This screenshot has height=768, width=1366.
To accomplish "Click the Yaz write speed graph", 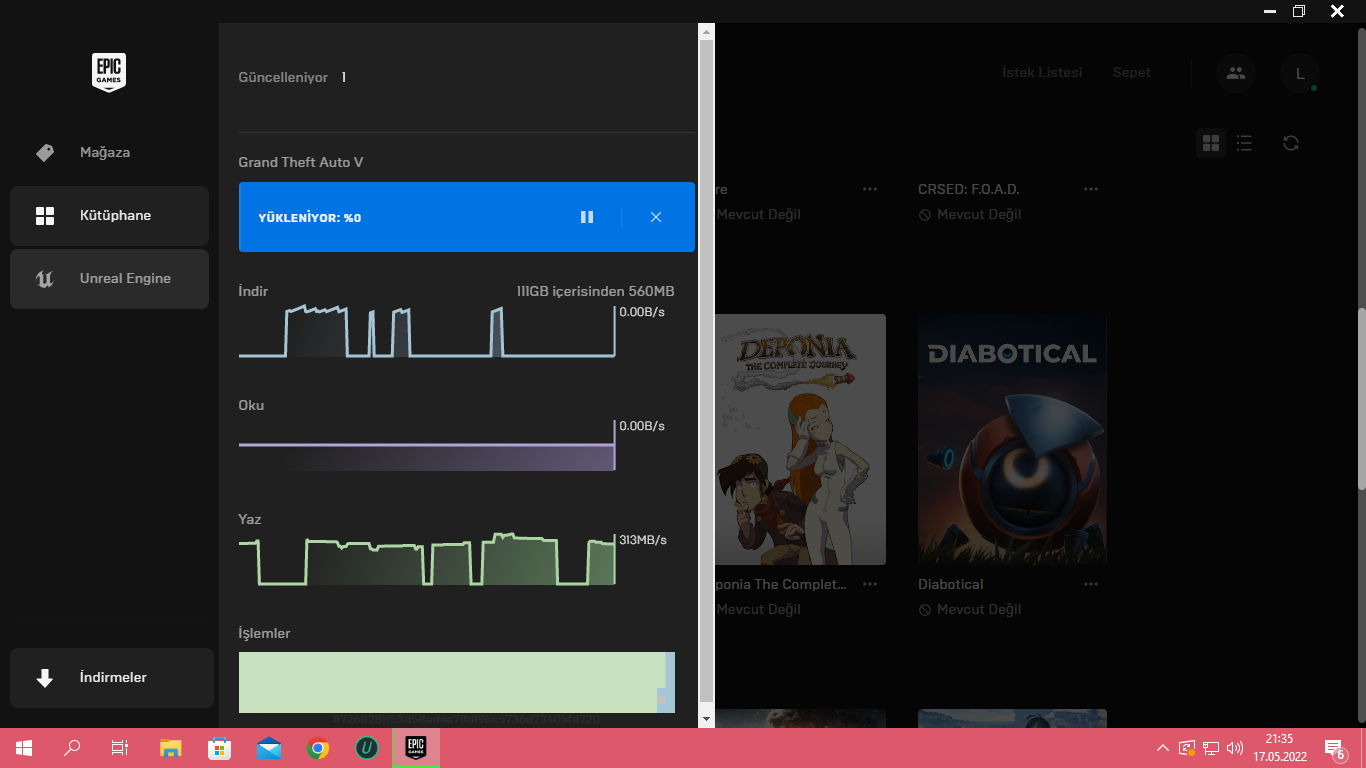I will pos(427,560).
